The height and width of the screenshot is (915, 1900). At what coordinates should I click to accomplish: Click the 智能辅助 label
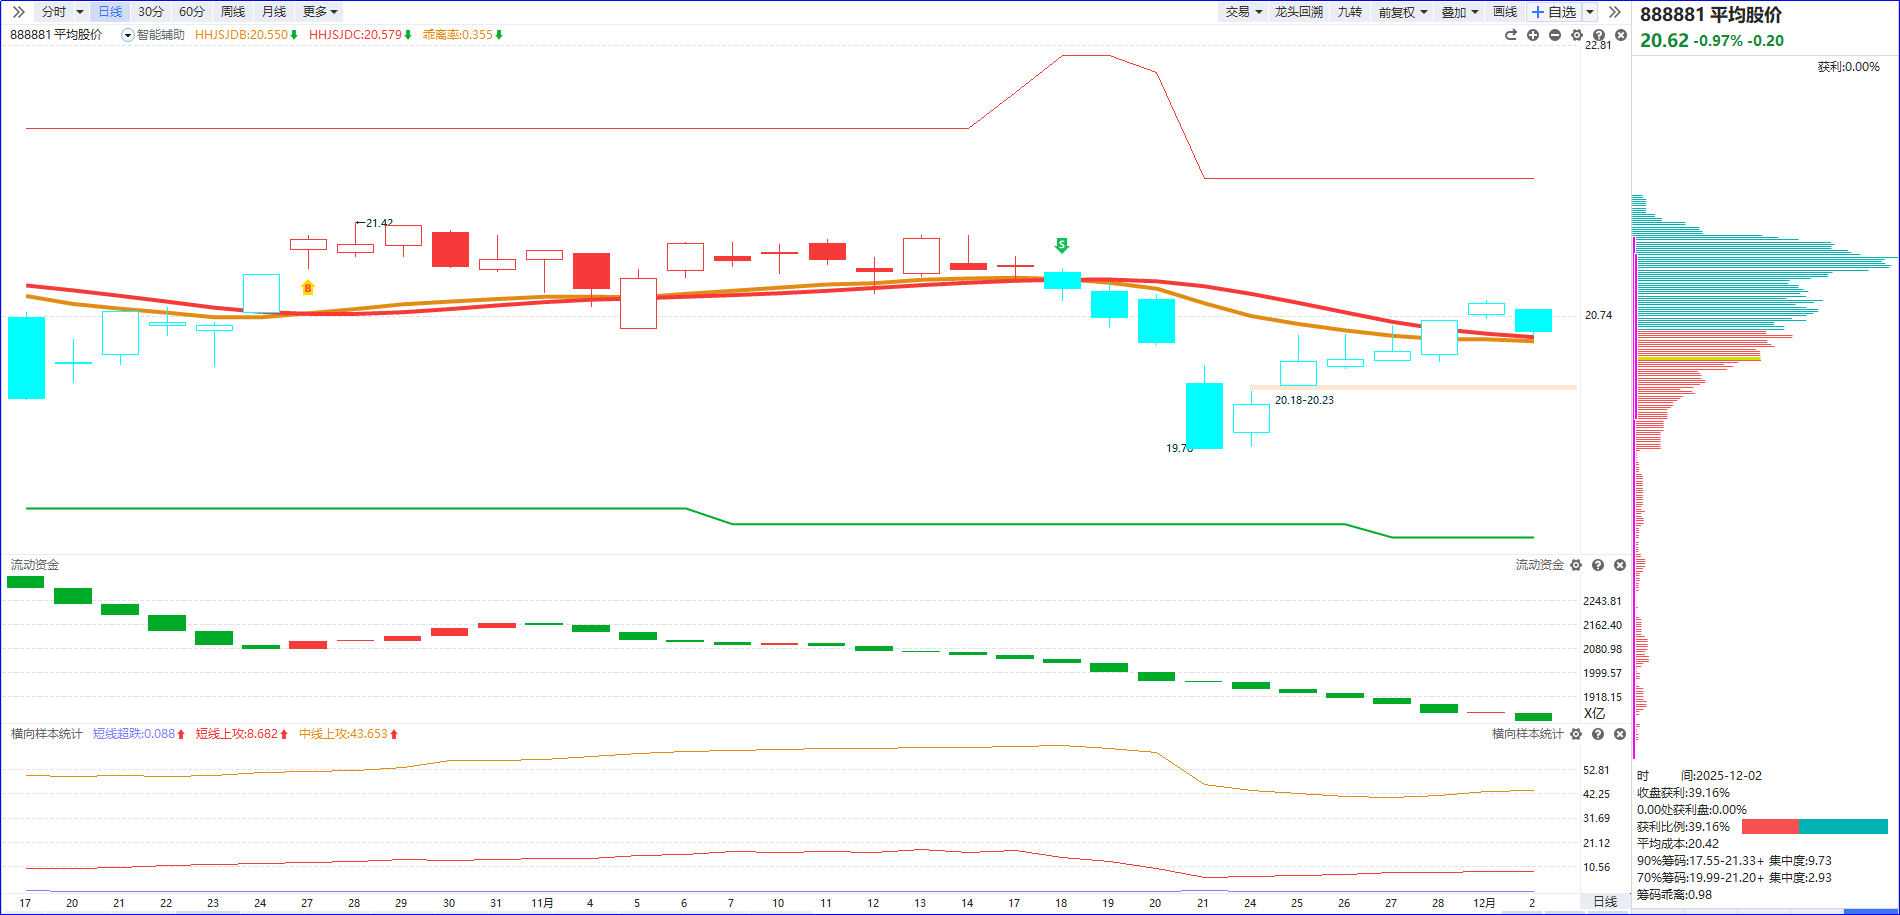pyautogui.click(x=161, y=35)
